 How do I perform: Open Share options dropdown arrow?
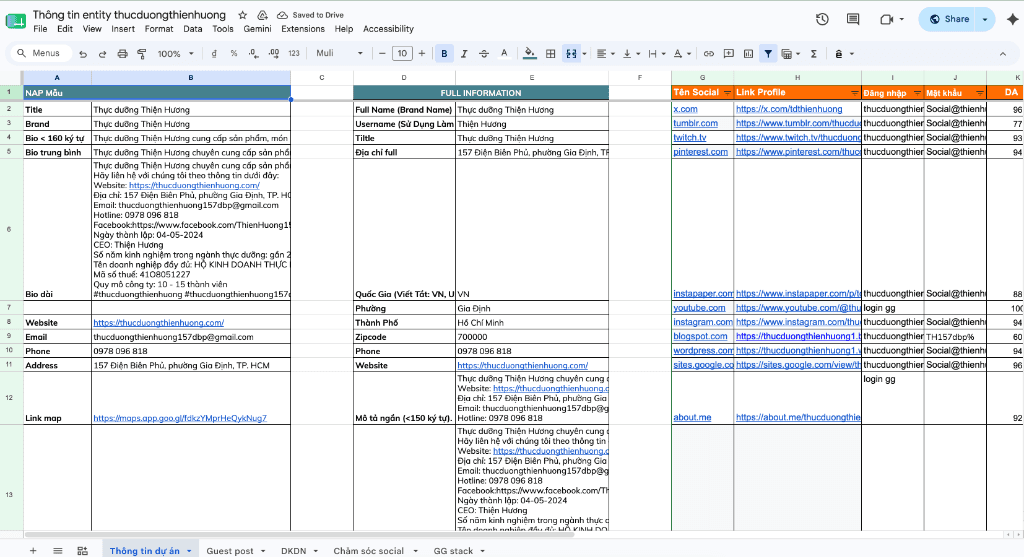985,20
